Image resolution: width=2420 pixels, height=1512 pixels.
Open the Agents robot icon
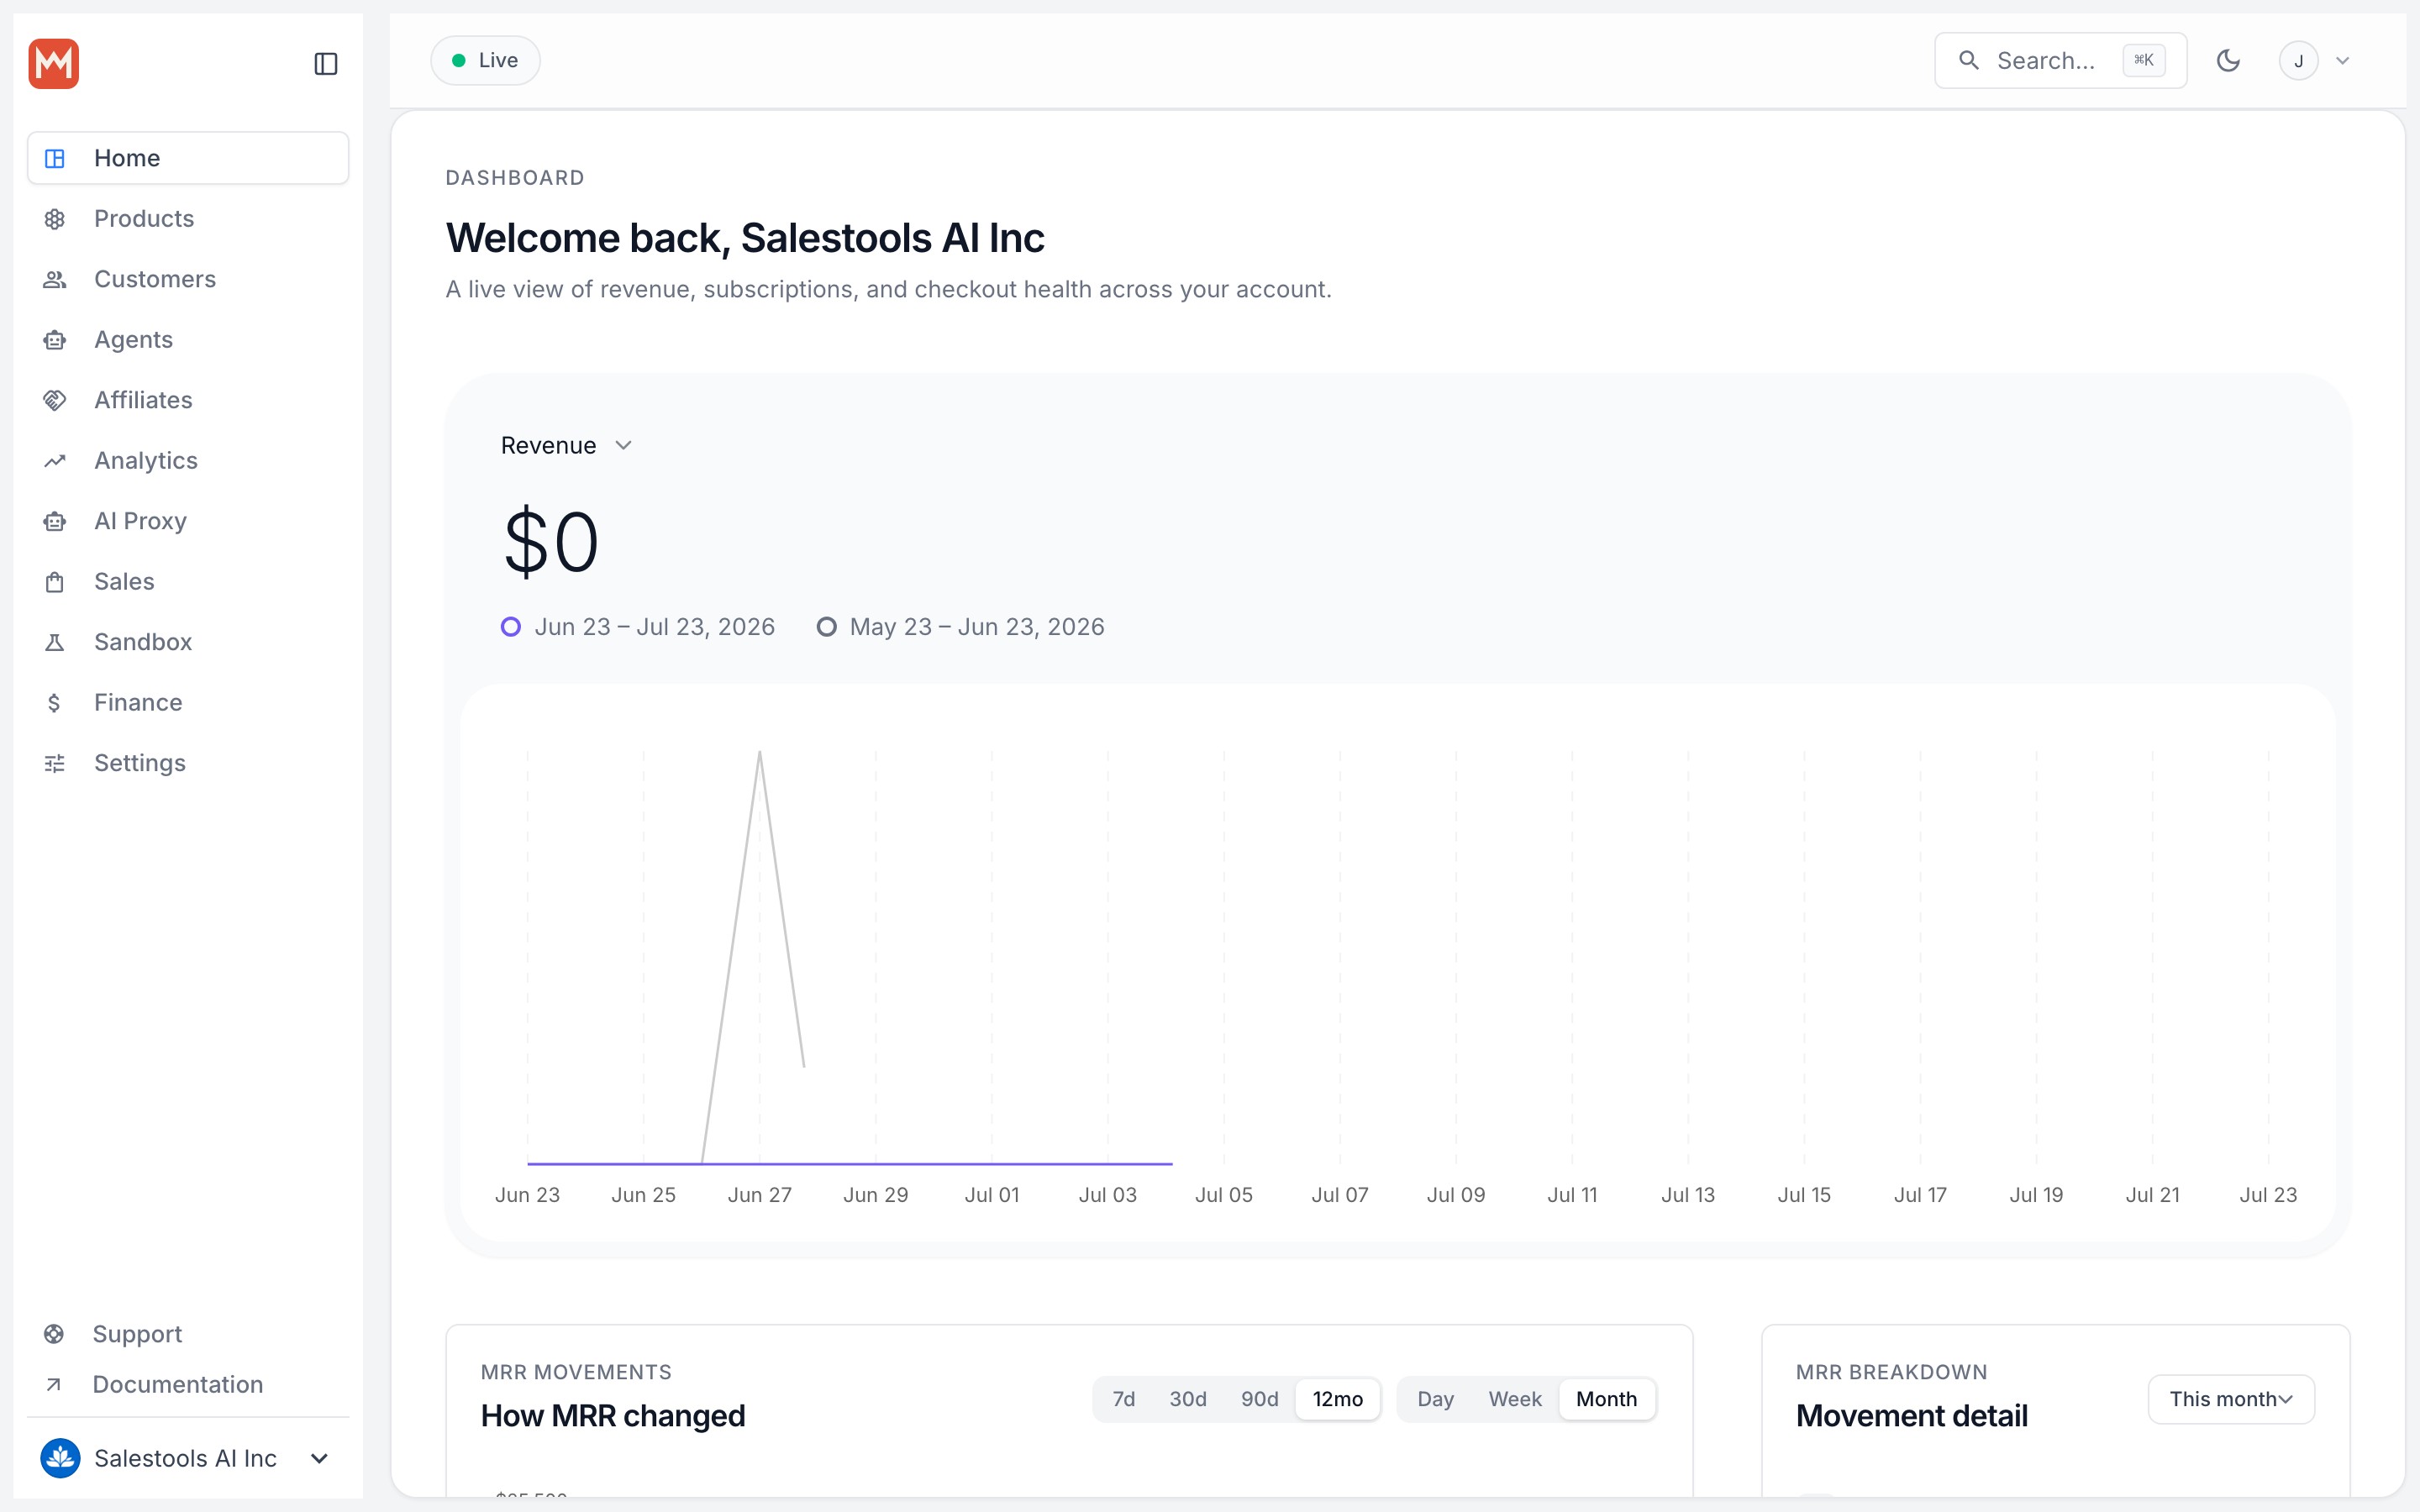(x=55, y=340)
